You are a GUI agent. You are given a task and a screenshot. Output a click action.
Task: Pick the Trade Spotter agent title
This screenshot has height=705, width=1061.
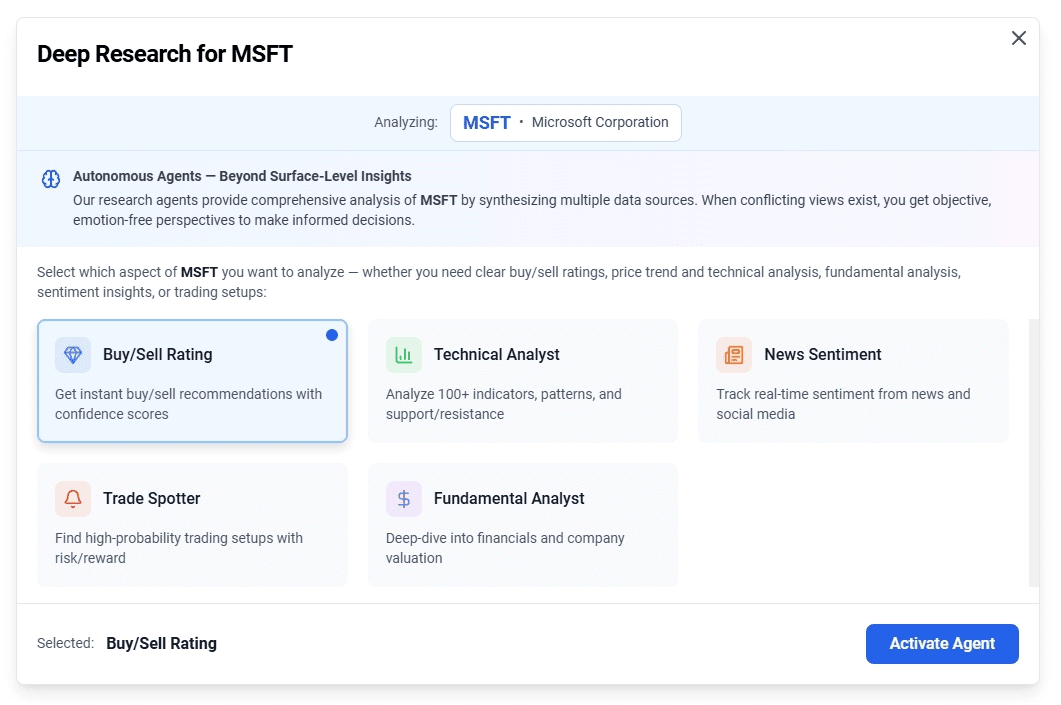tap(151, 499)
